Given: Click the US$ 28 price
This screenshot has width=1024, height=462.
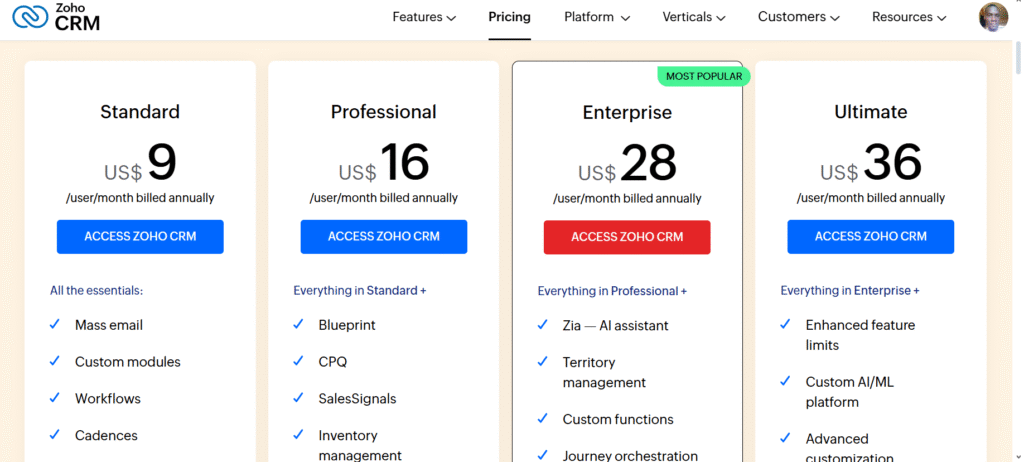Looking at the screenshot, I should (x=627, y=164).
